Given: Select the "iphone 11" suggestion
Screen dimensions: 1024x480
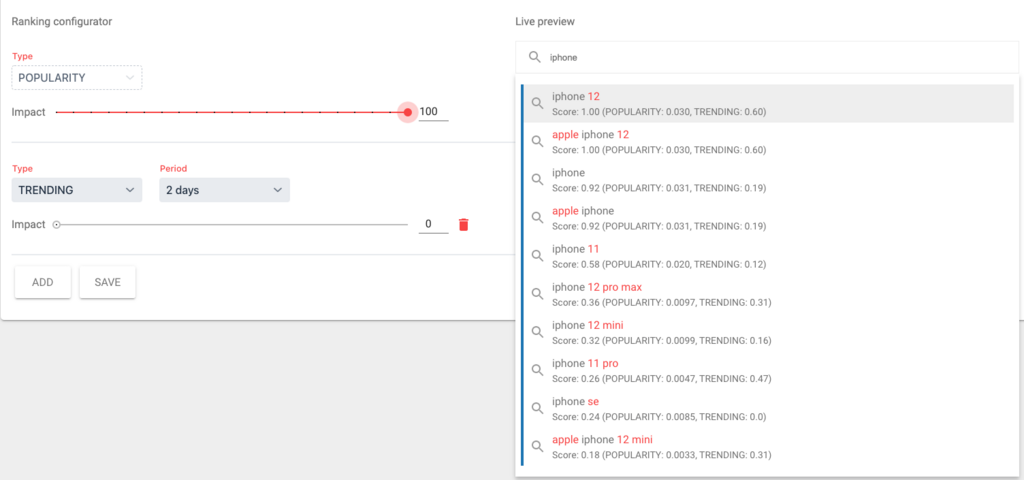Looking at the screenshot, I should [769, 255].
